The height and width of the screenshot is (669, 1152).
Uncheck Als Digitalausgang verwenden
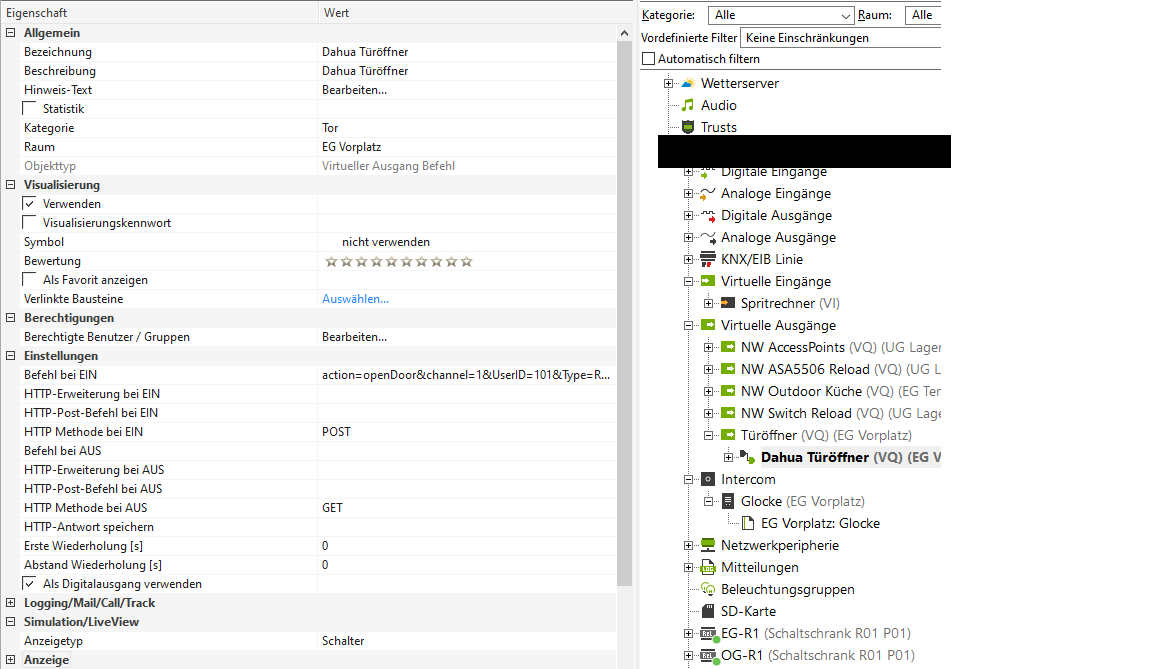(30, 584)
